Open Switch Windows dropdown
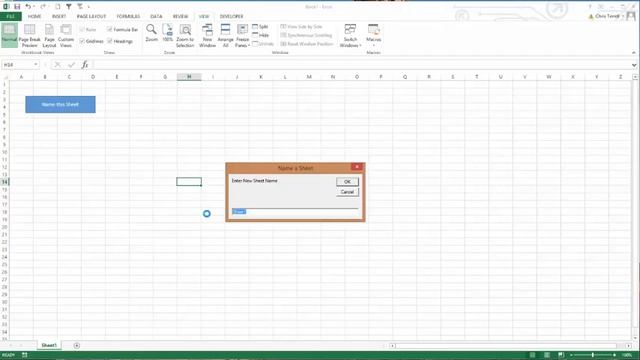 tap(350, 36)
